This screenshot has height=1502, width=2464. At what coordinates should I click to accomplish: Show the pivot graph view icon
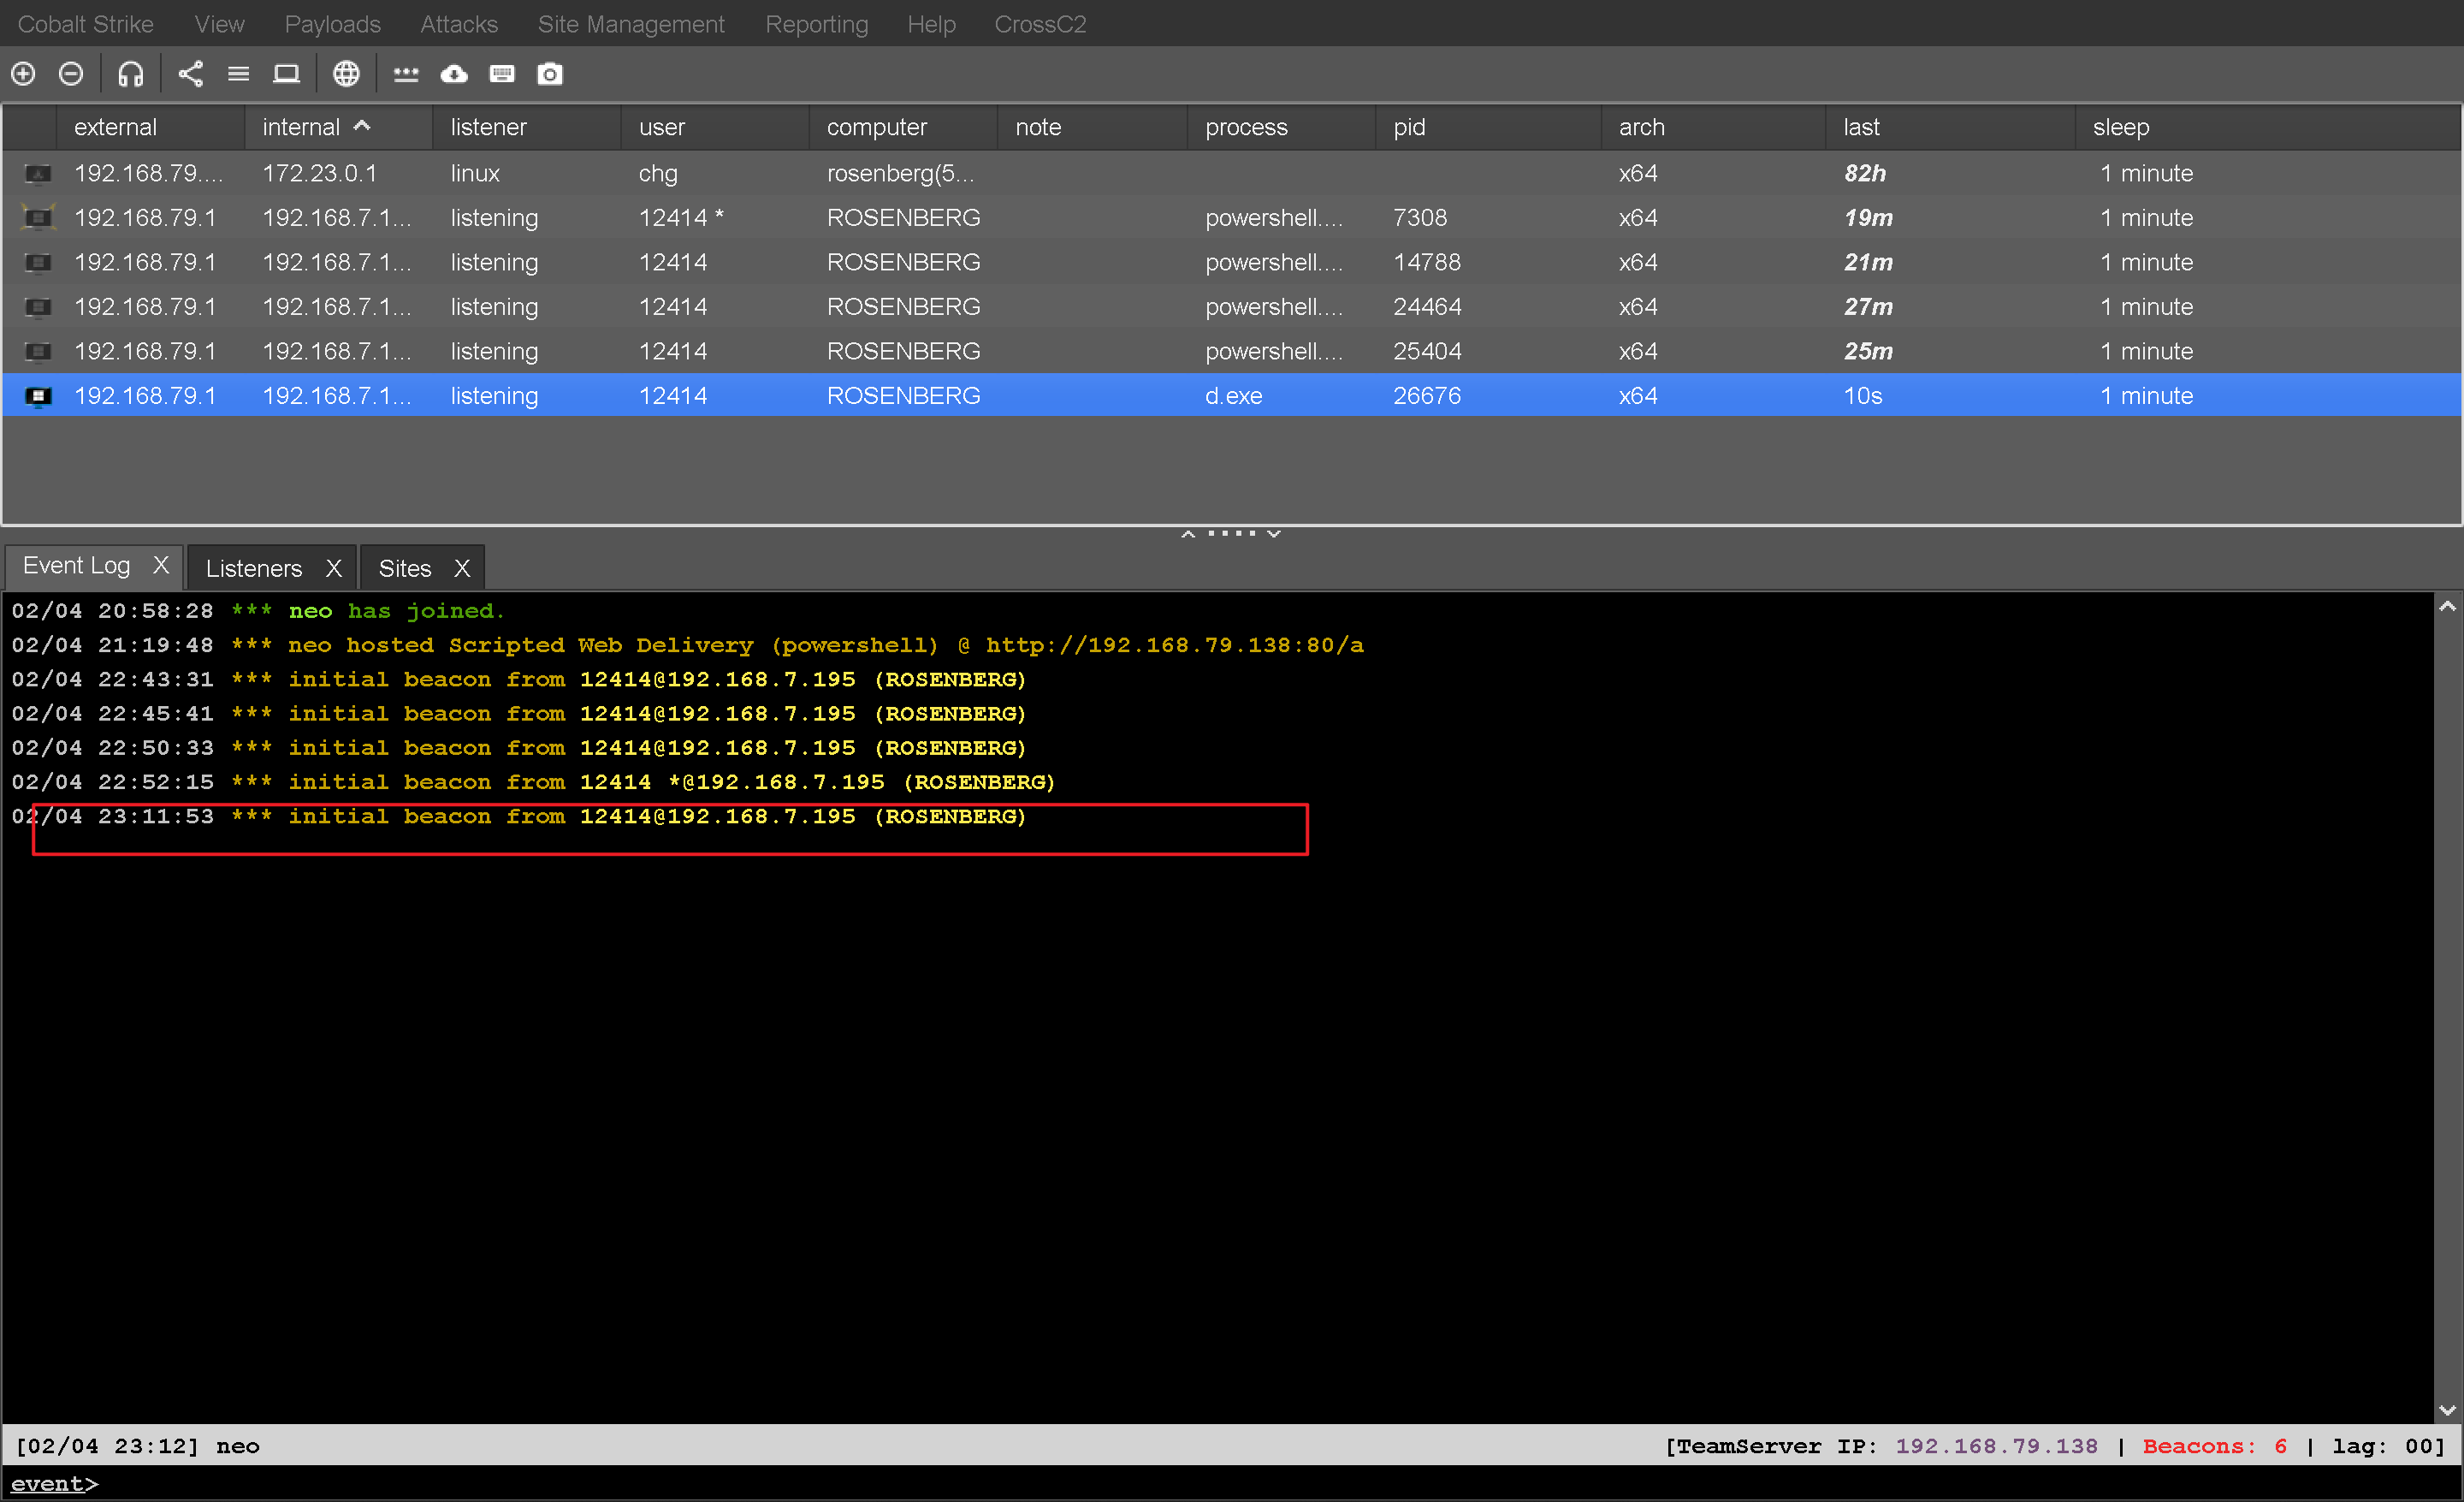[x=190, y=74]
